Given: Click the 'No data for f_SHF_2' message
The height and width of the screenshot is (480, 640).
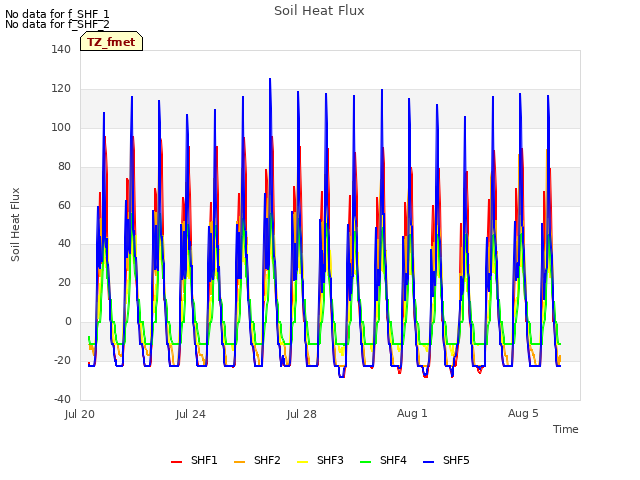Looking at the screenshot, I should click(x=57, y=24).
